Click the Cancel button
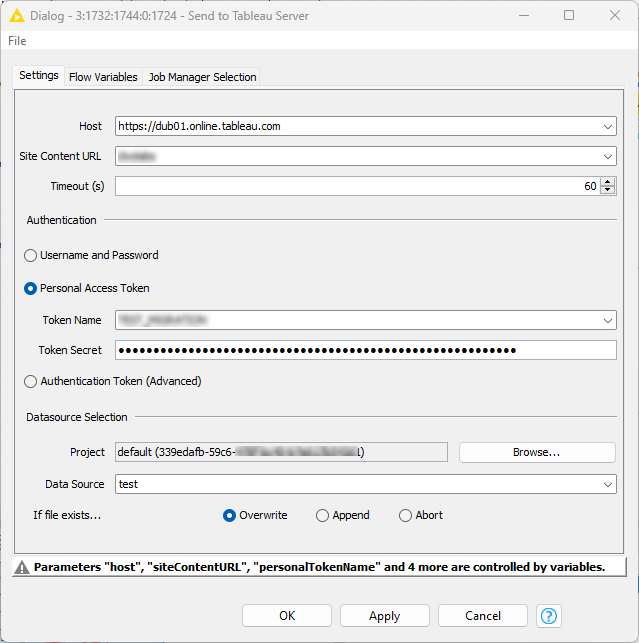 (483, 616)
